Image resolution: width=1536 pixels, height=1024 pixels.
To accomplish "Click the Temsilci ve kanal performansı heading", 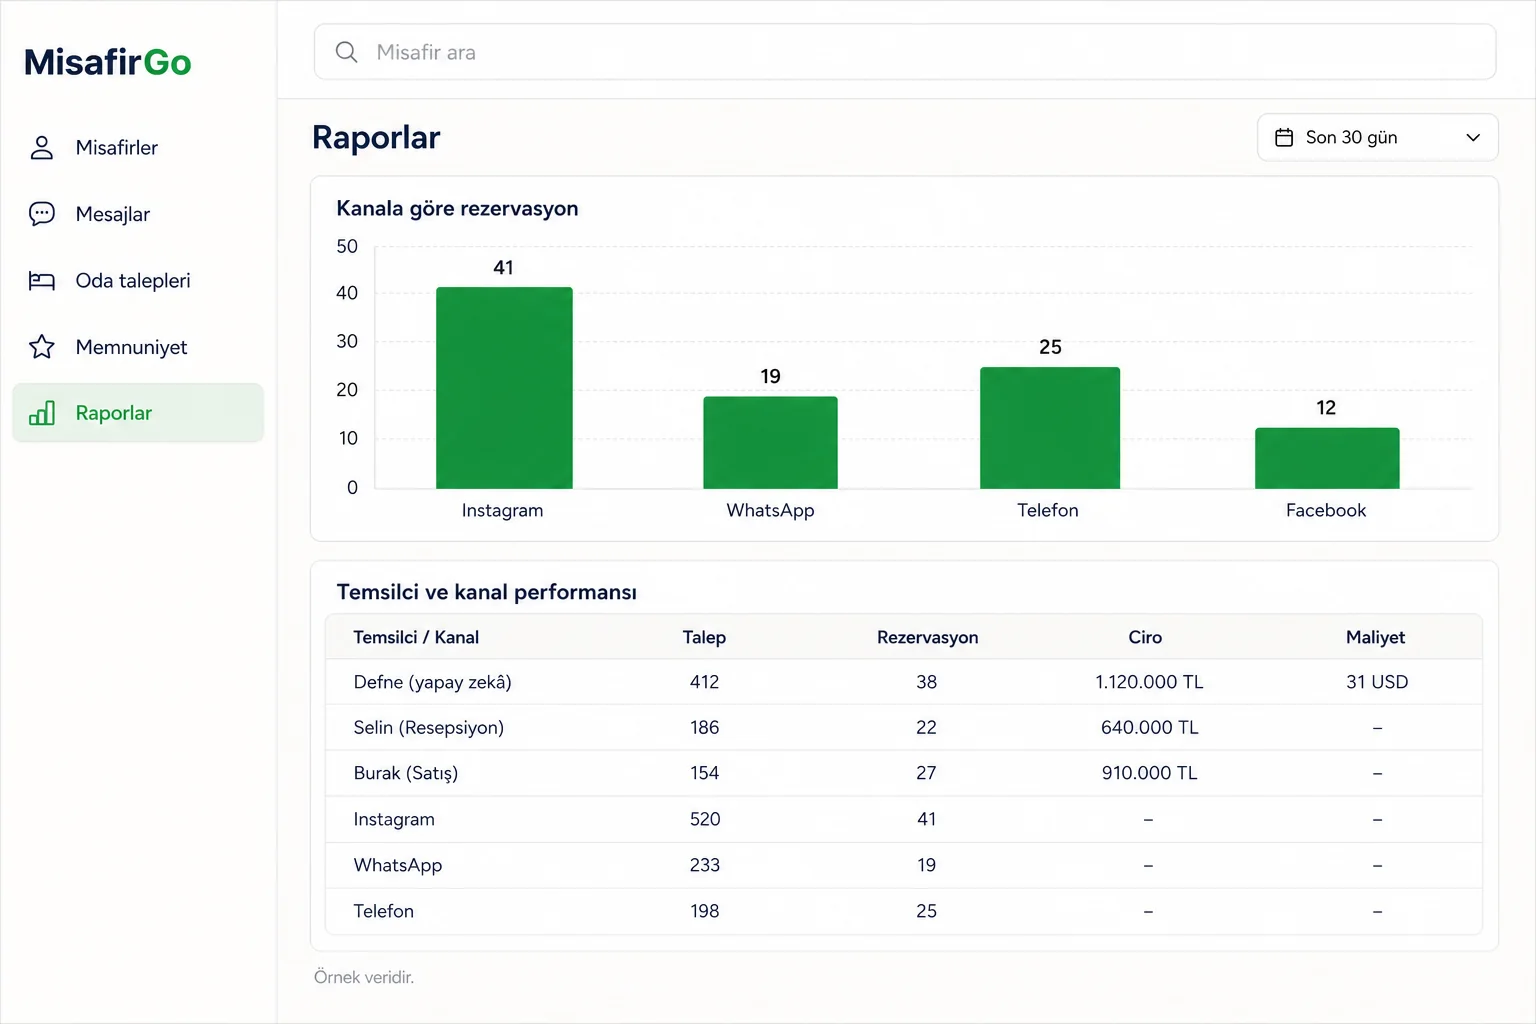I will pos(486,592).
